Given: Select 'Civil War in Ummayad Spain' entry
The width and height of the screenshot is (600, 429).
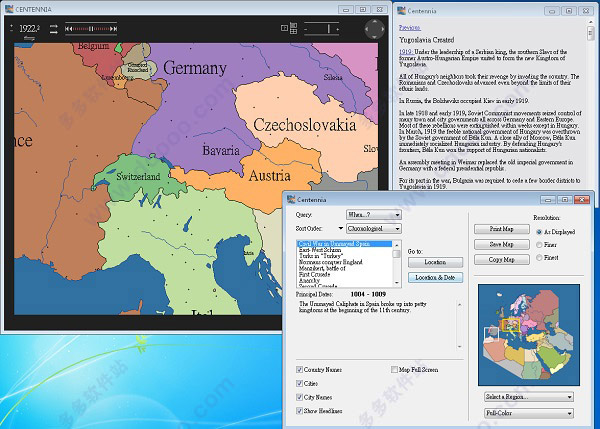Looking at the screenshot, I should [344, 244].
